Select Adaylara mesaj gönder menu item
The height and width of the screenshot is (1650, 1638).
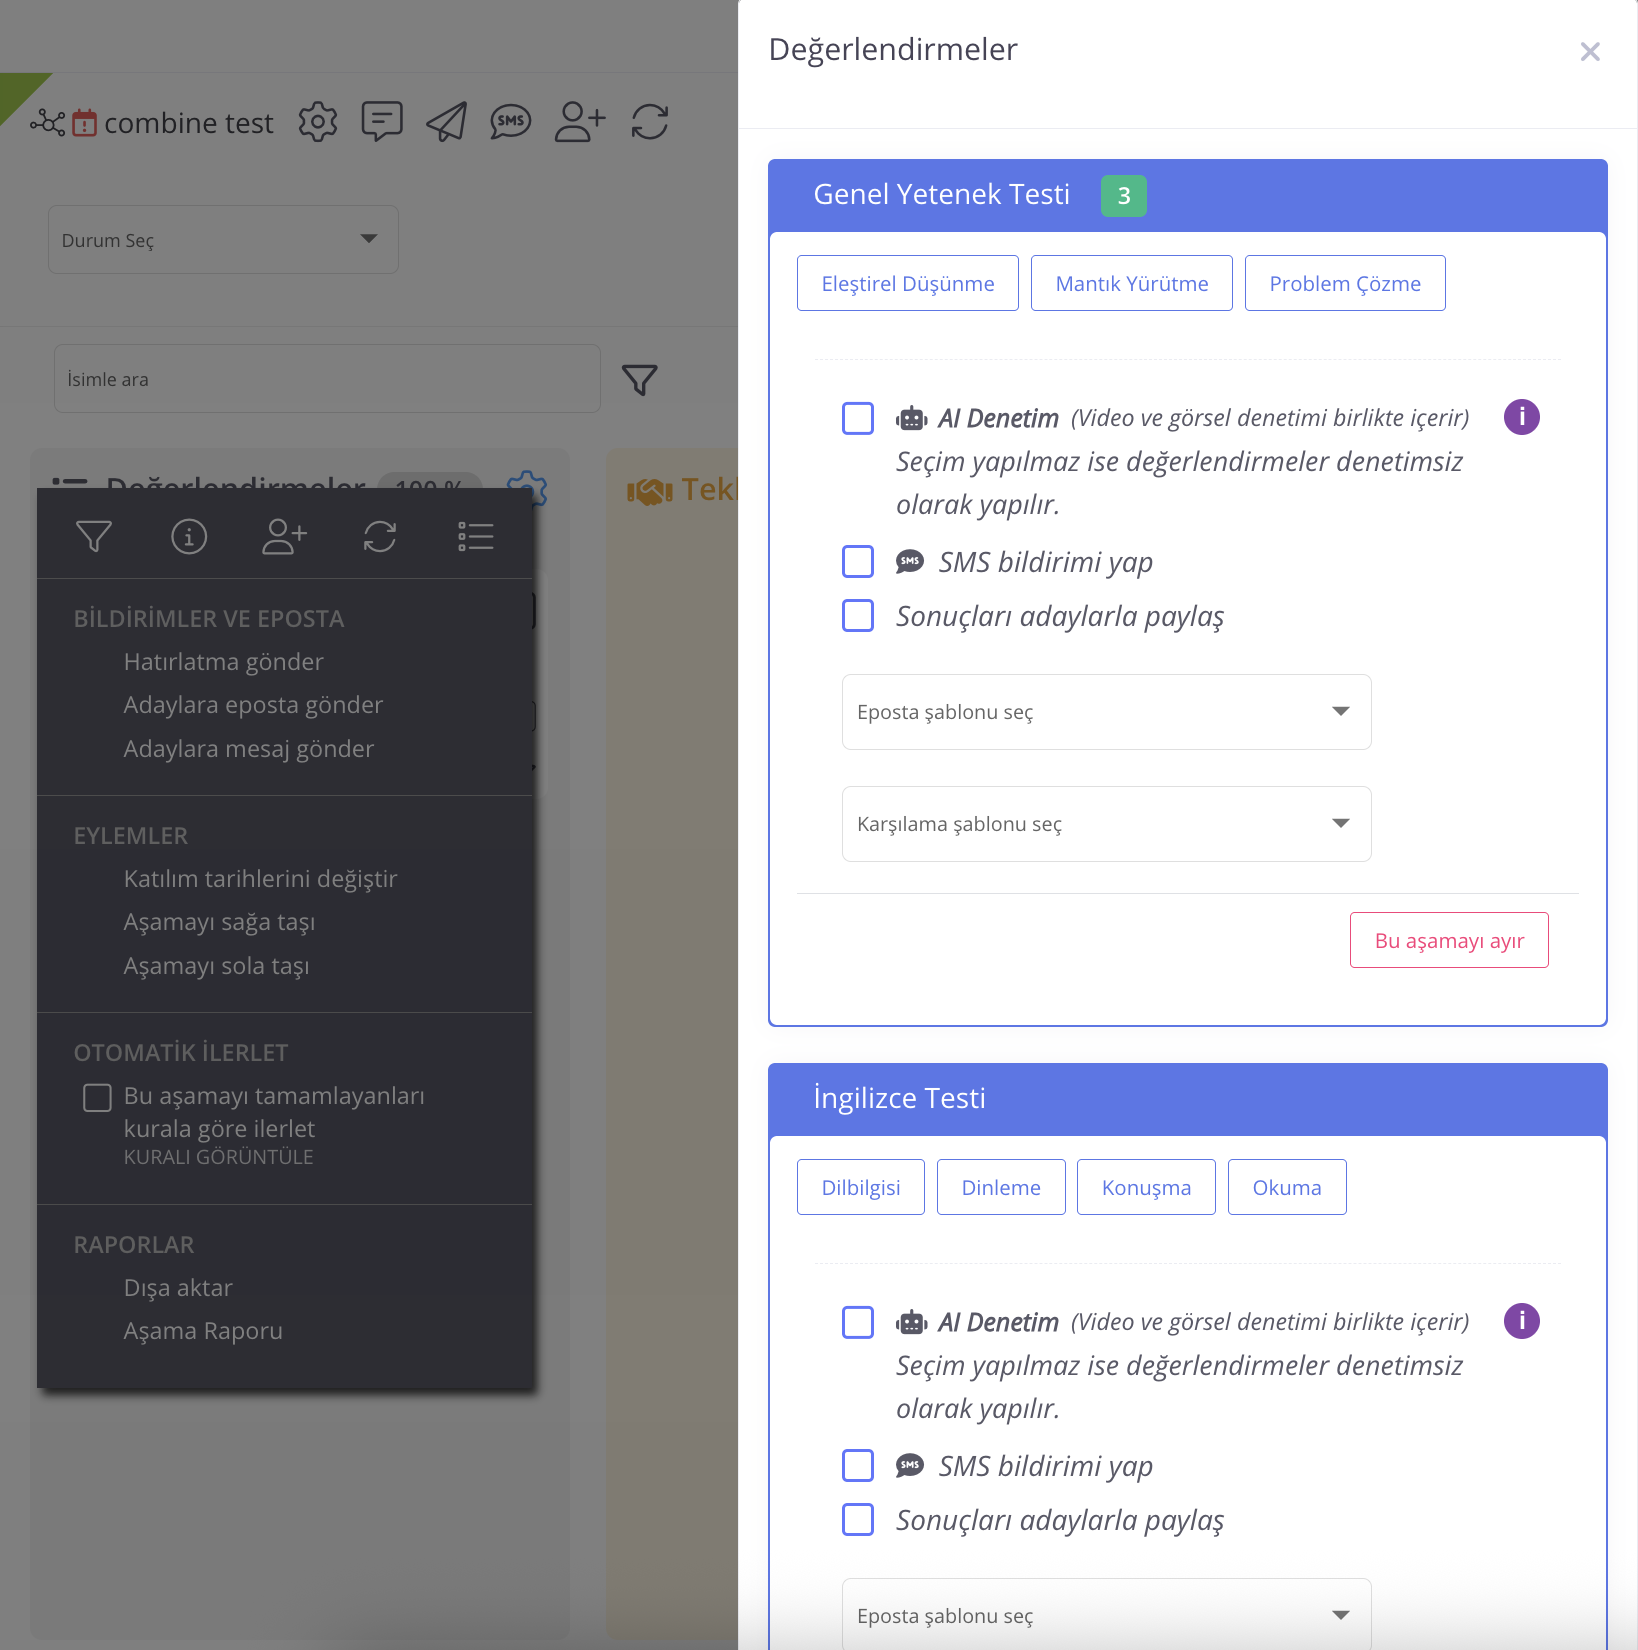click(249, 749)
